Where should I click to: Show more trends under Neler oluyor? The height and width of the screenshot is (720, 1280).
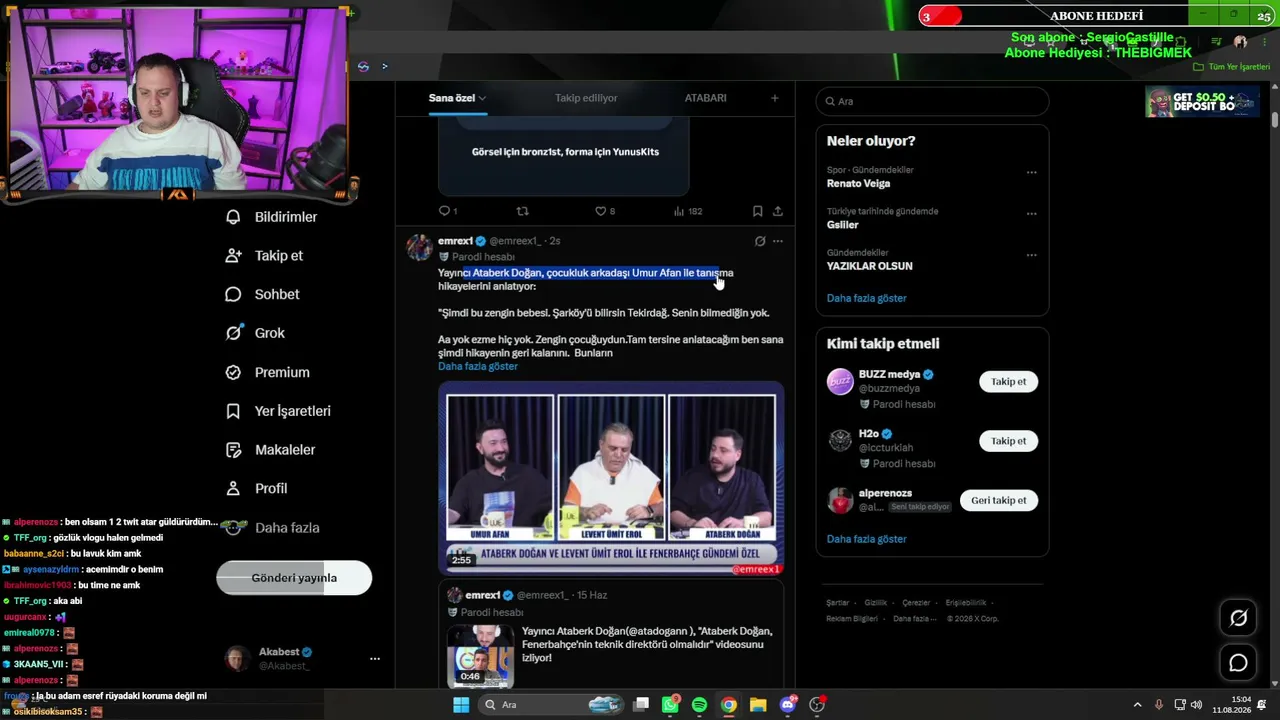[867, 298]
